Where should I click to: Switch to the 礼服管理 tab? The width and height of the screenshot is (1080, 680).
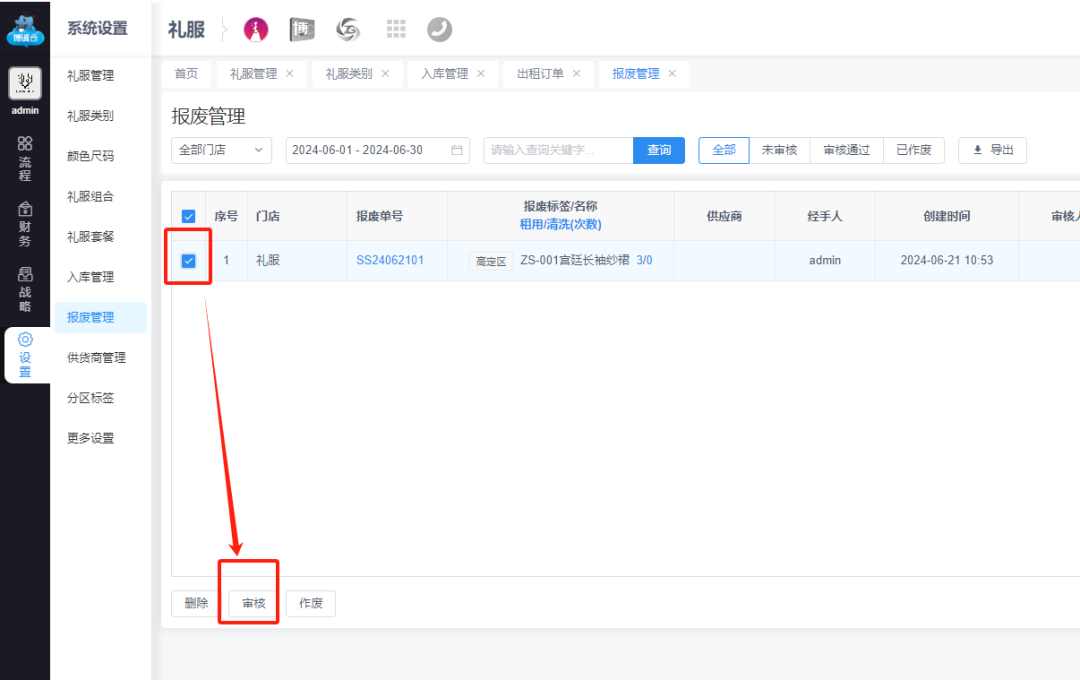point(253,74)
